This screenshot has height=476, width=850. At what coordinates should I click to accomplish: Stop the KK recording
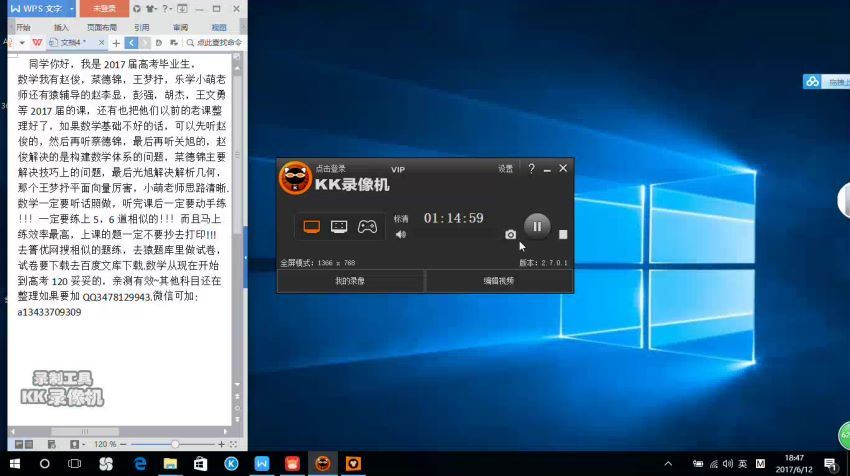point(563,234)
